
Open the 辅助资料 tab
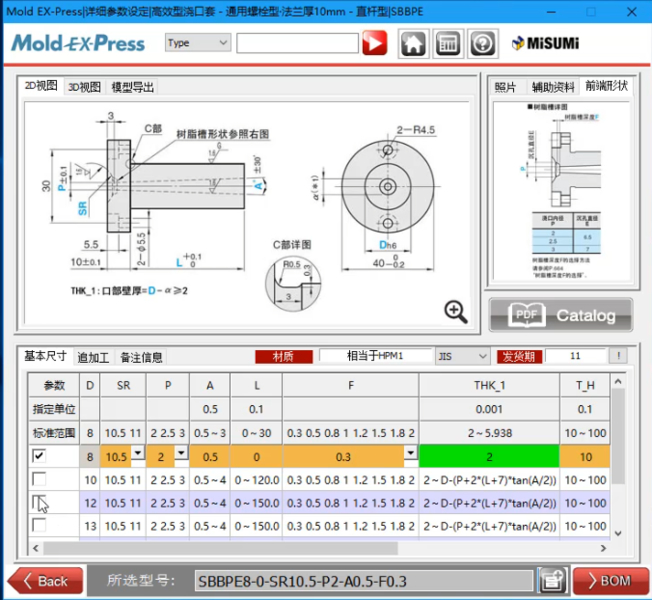point(553,87)
